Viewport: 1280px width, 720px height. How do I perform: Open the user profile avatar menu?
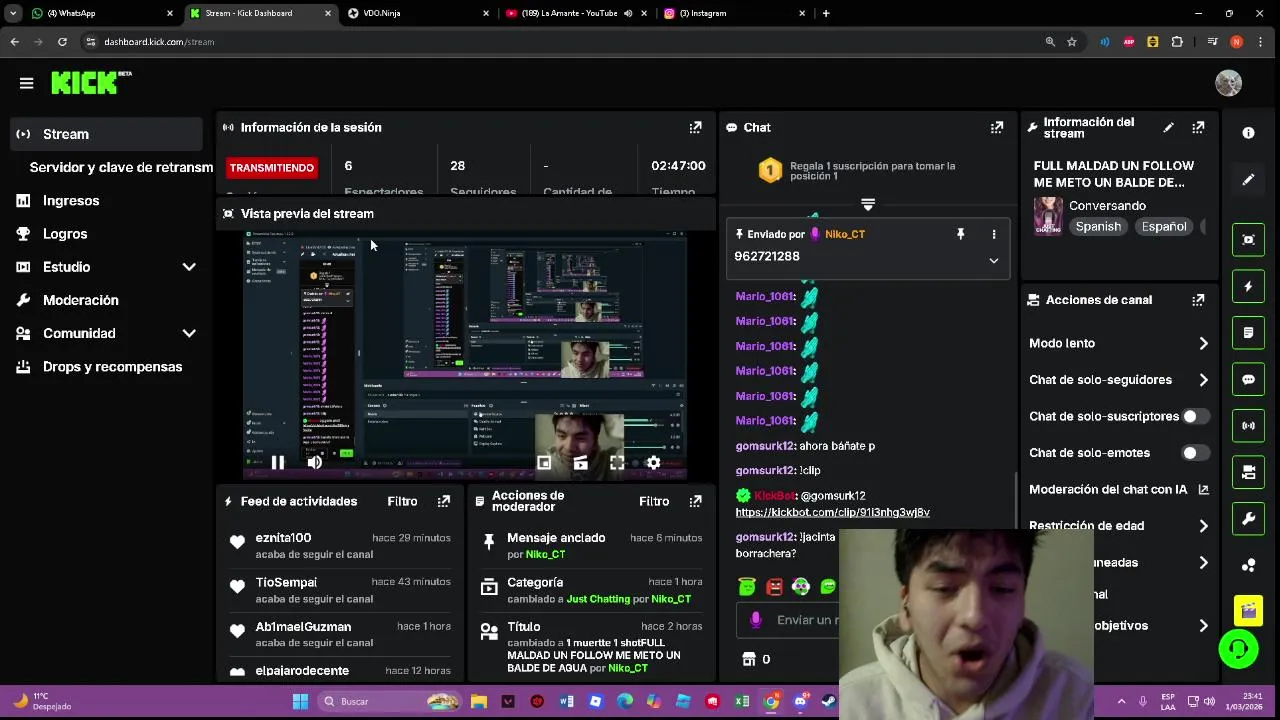pyautogui.click(x=1228, y=83)
